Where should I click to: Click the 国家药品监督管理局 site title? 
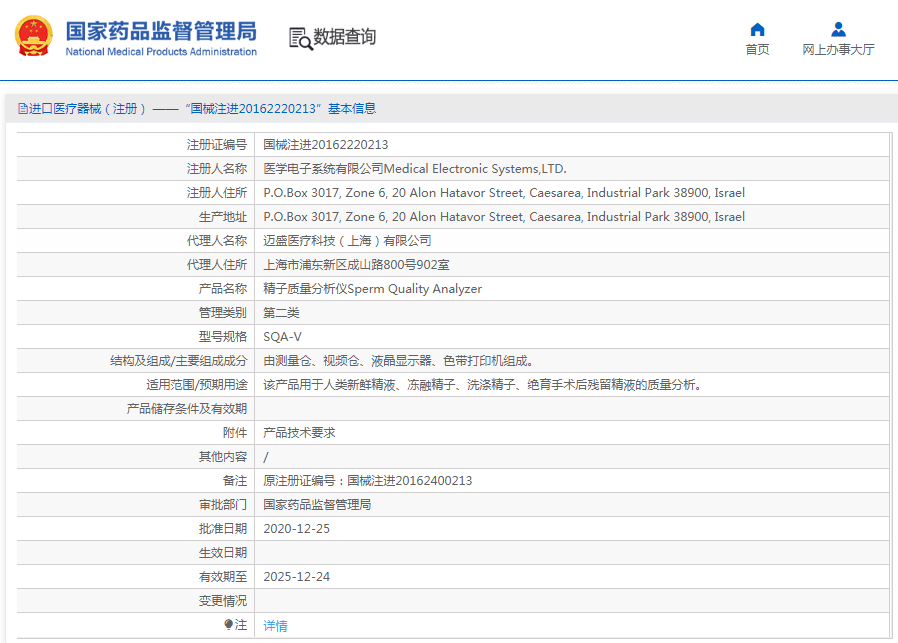click(x=160, y=29)
